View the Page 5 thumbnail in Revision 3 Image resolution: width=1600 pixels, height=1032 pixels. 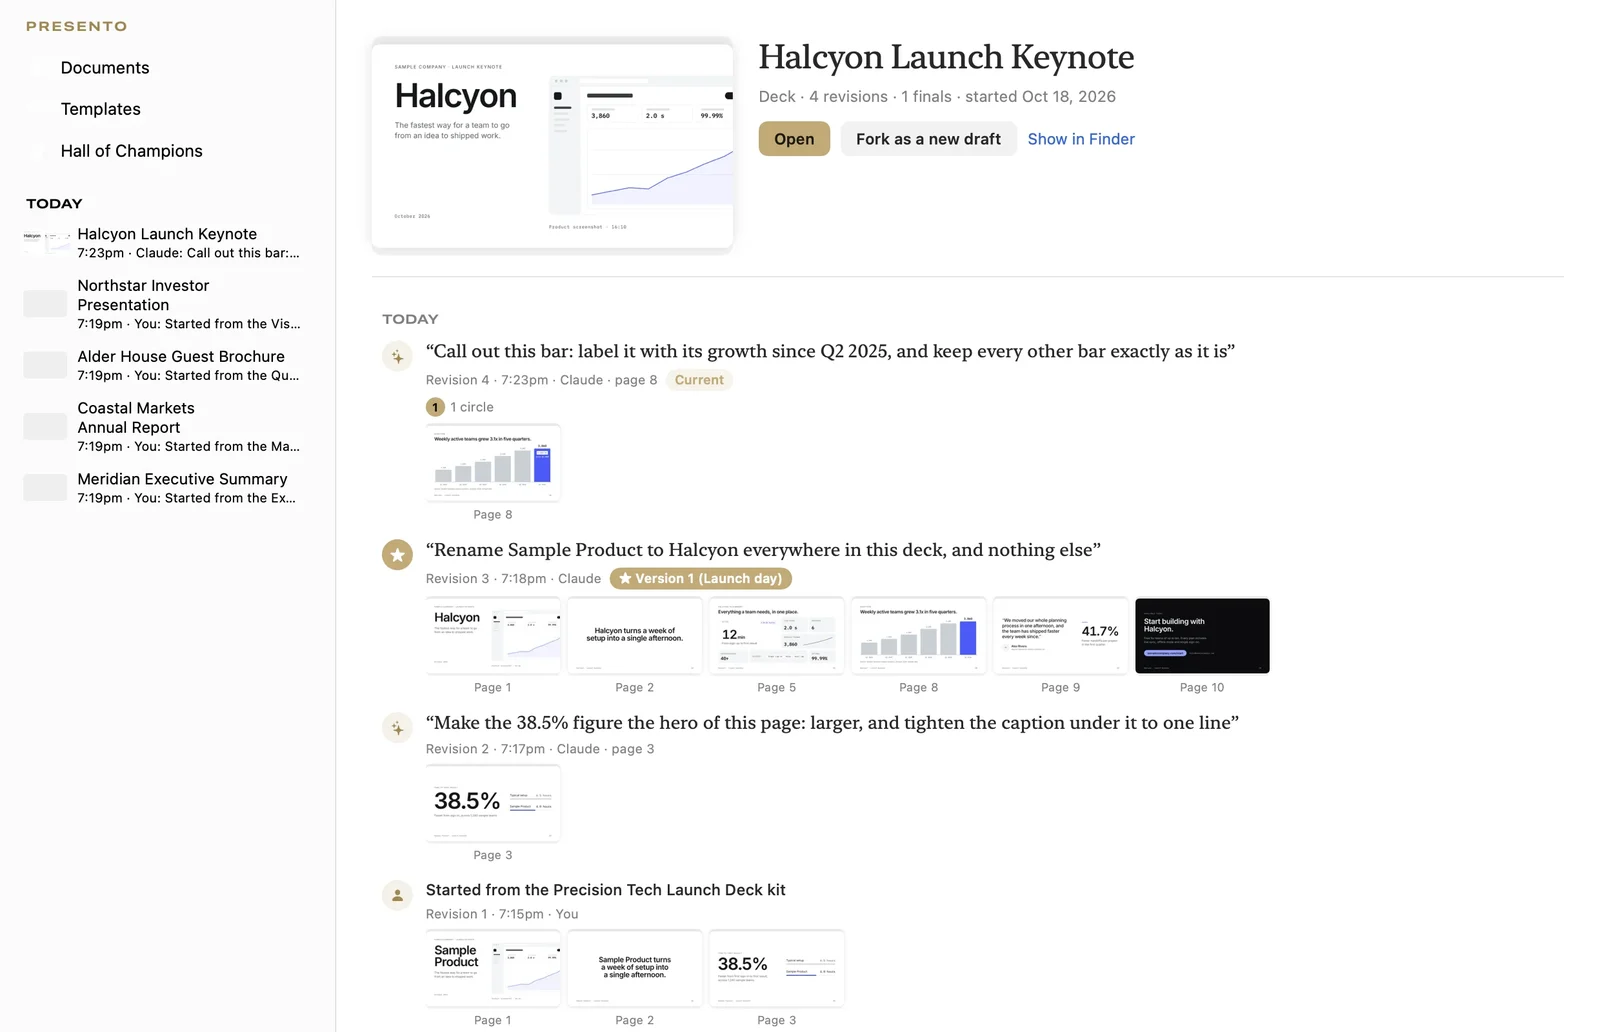pyautogui.click(x=777, y=636)
